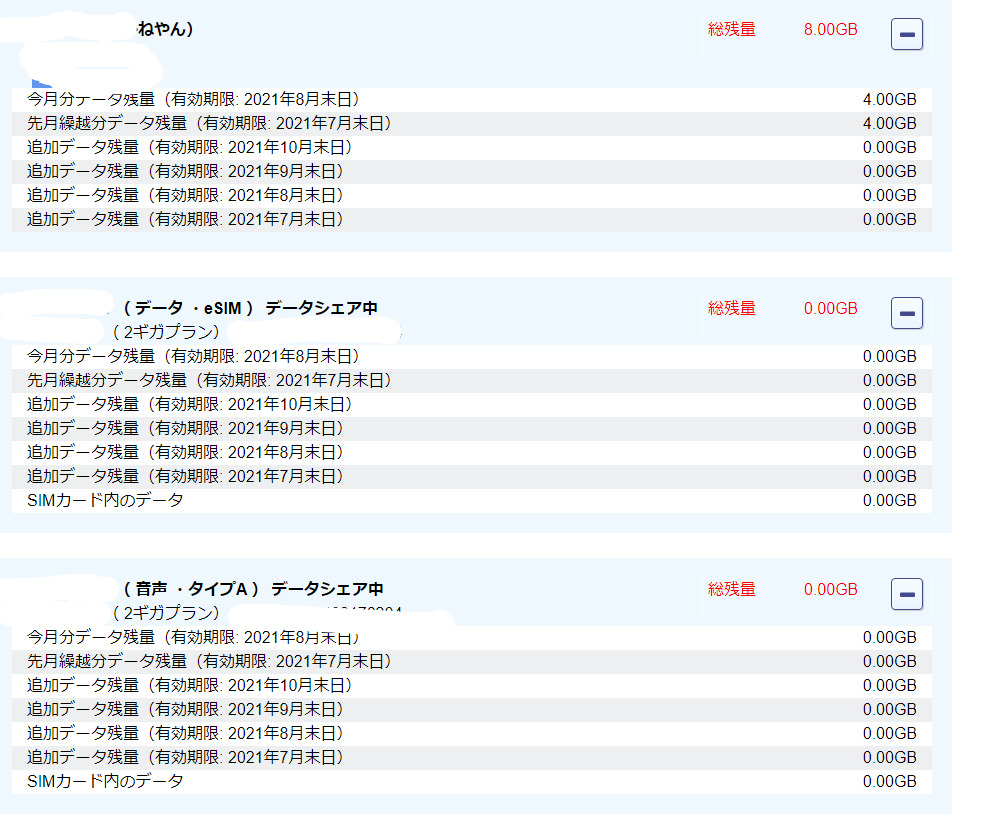Click the データ・eSIM データシェア中 heading

(x=250, y=308)
